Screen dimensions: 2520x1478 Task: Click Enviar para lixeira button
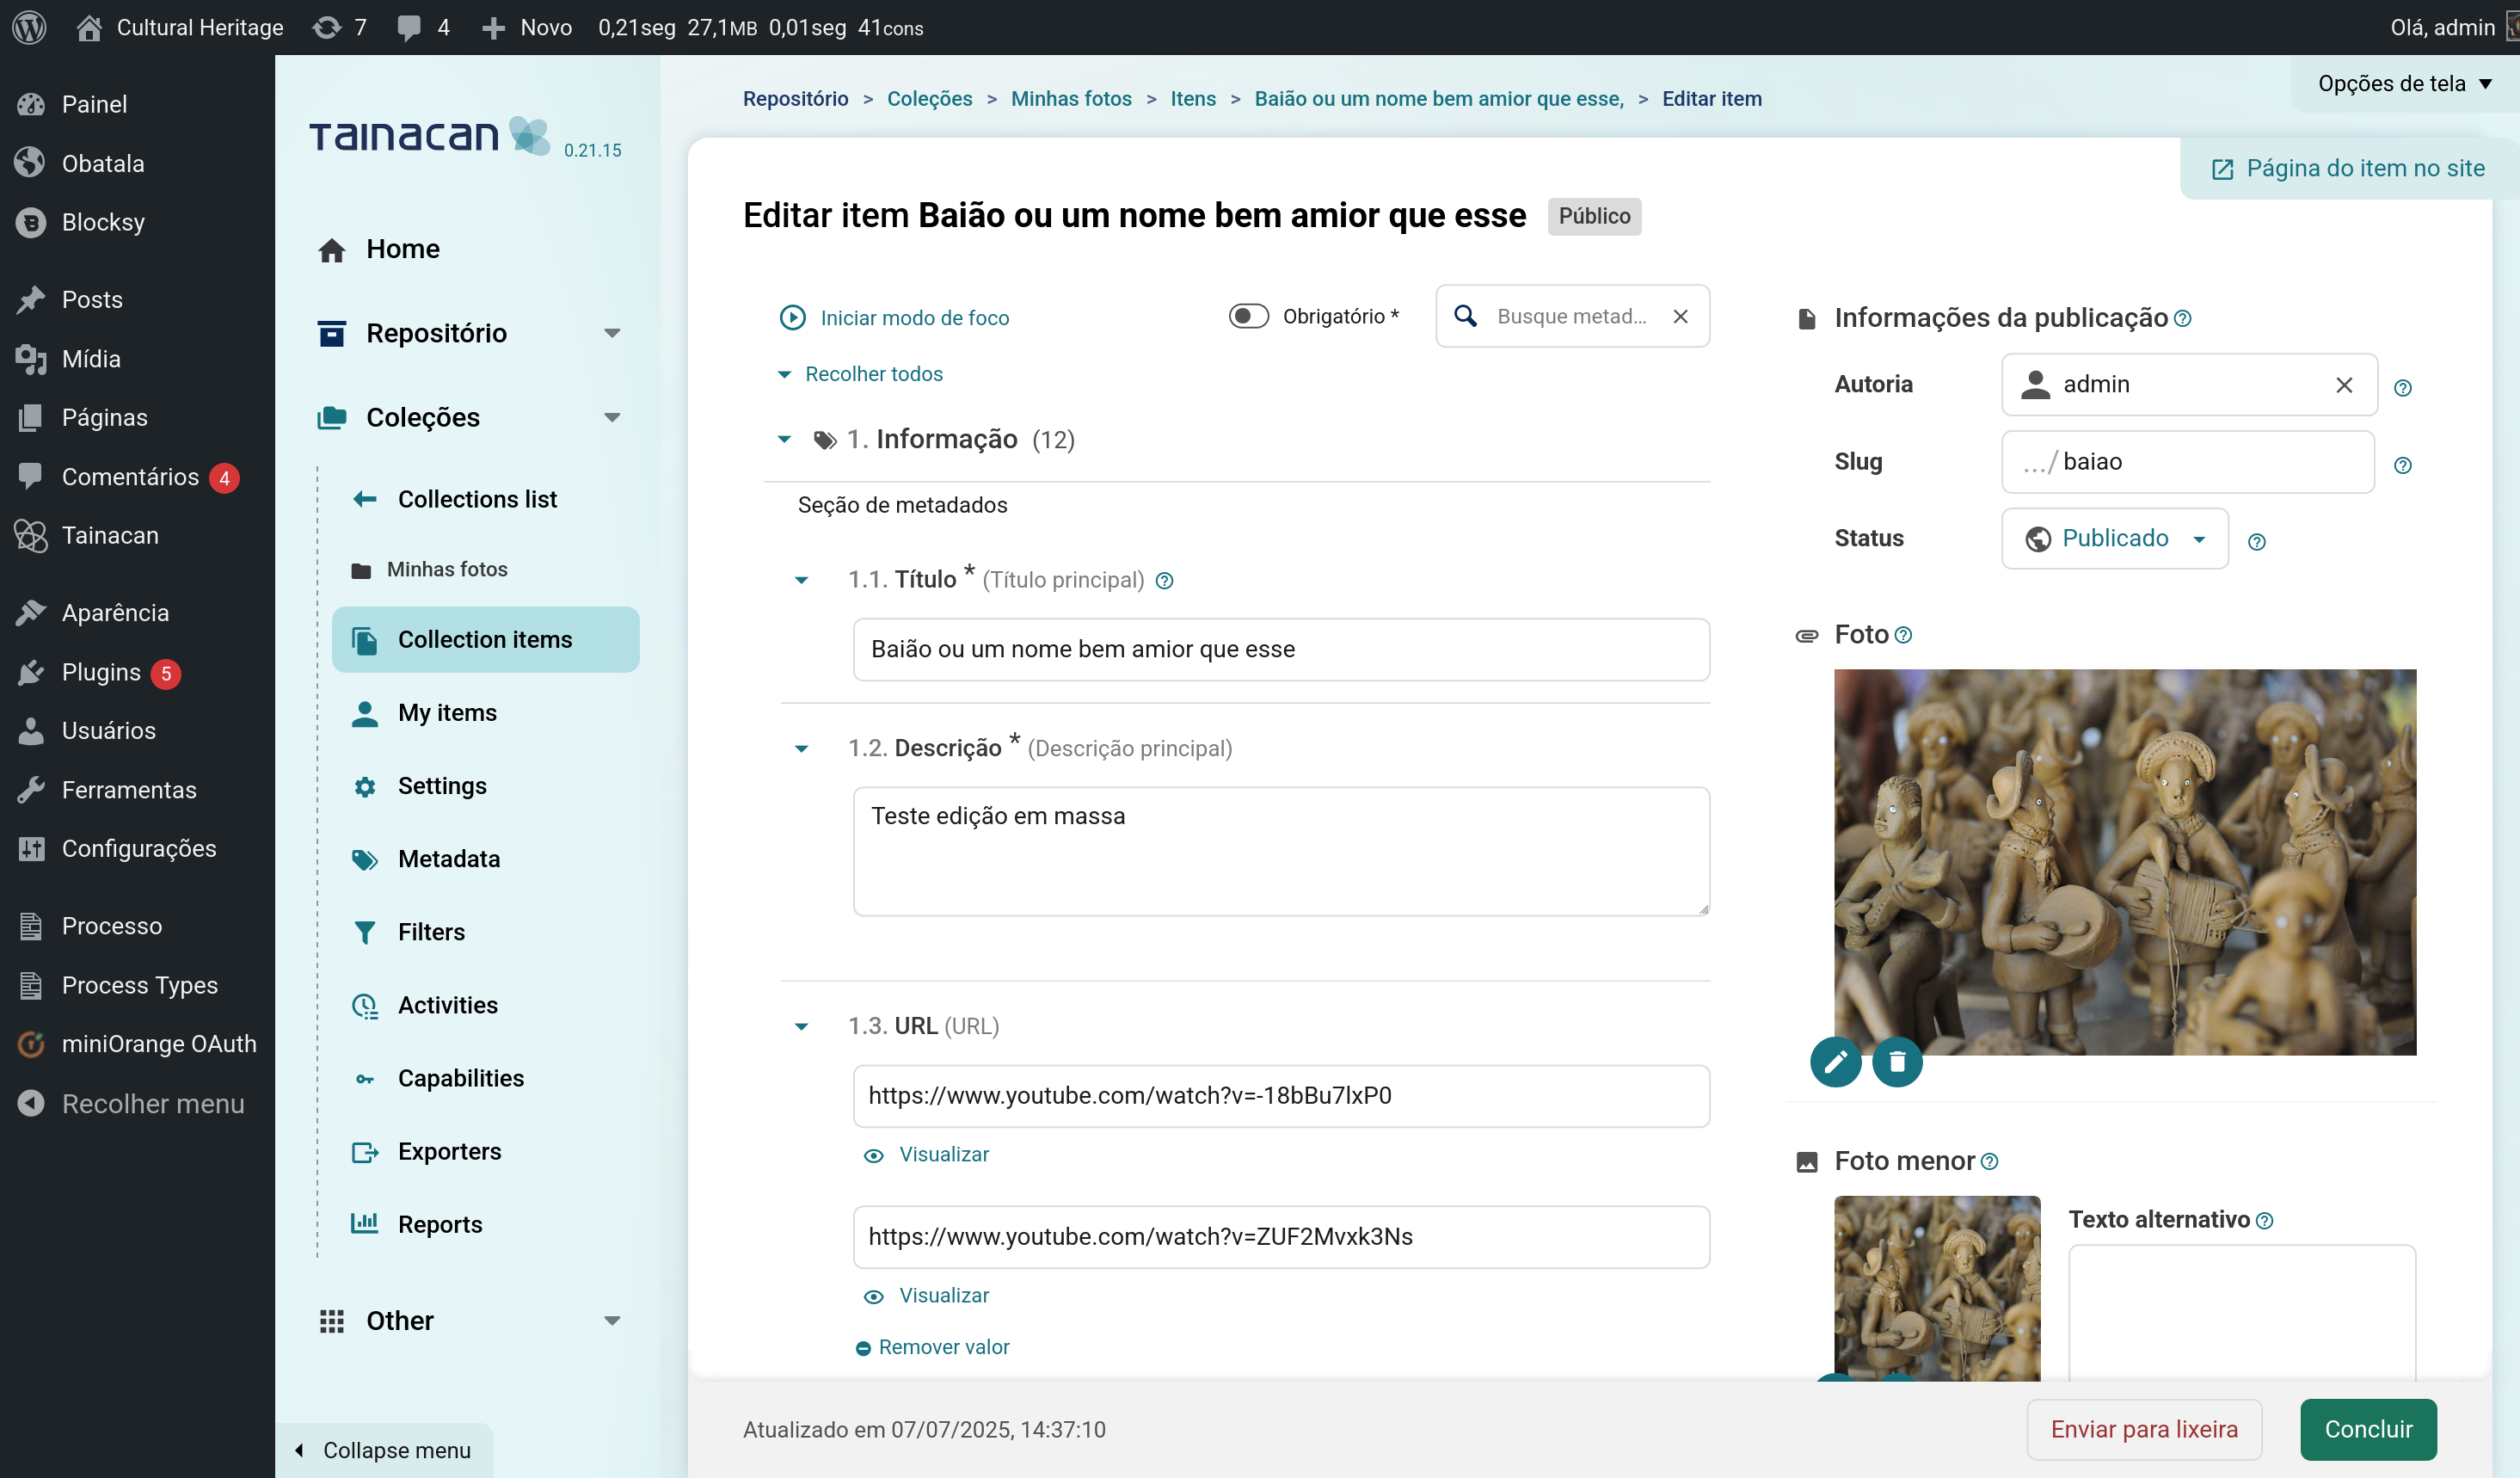click(2143, 1429)
